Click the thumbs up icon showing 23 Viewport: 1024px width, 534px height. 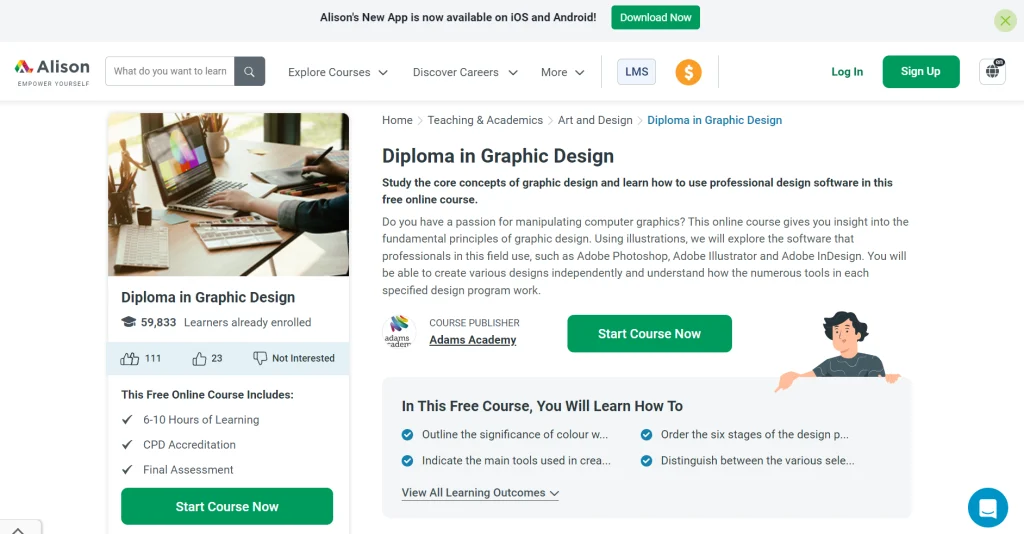[x=200, y=358]
